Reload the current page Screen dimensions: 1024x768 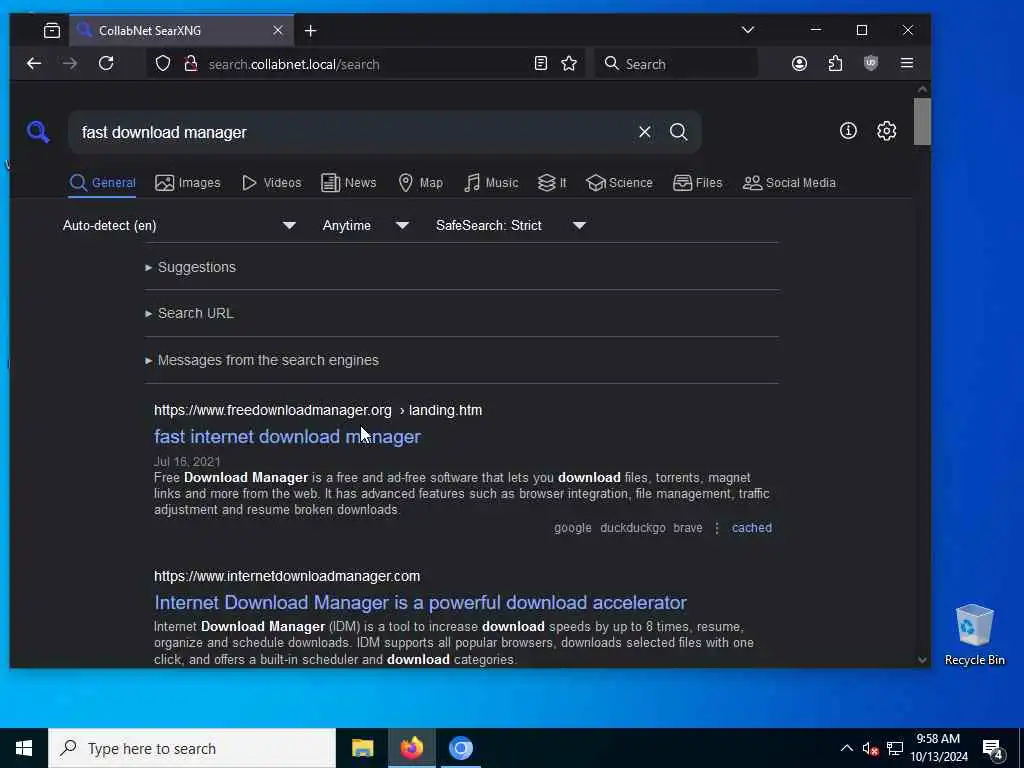106,63
